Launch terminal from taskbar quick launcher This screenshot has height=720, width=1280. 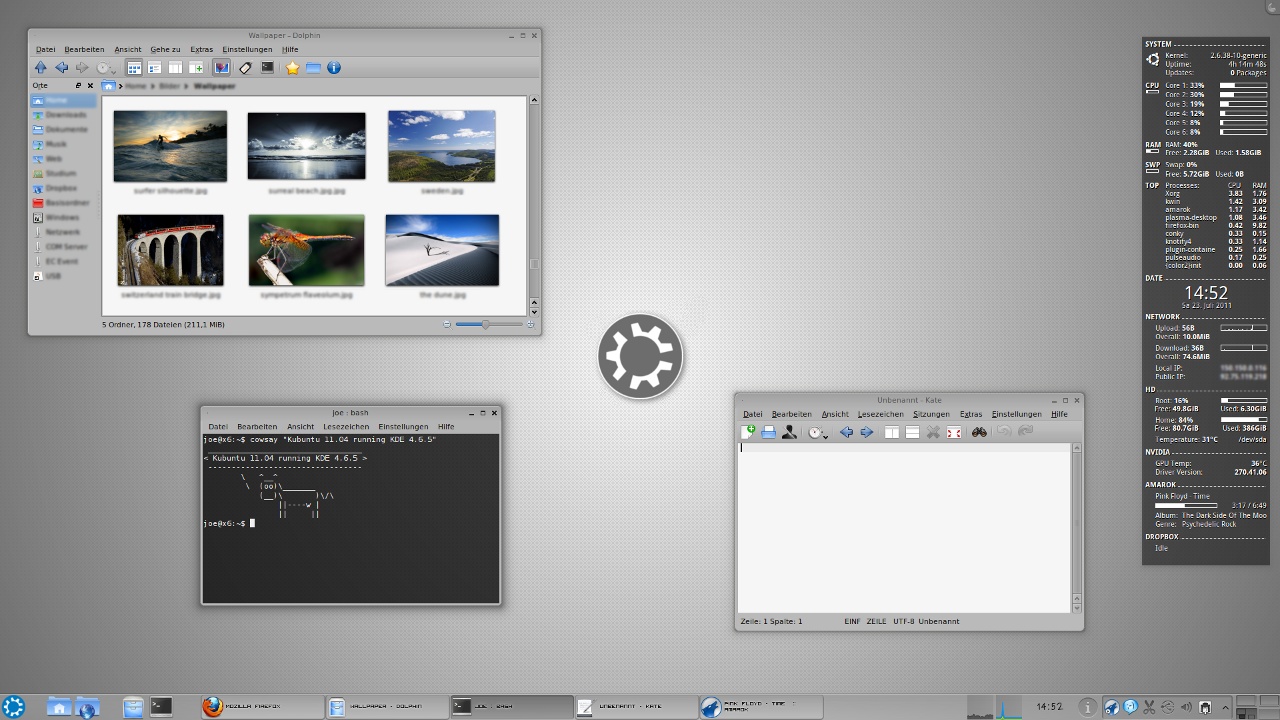tap(161, 706)
